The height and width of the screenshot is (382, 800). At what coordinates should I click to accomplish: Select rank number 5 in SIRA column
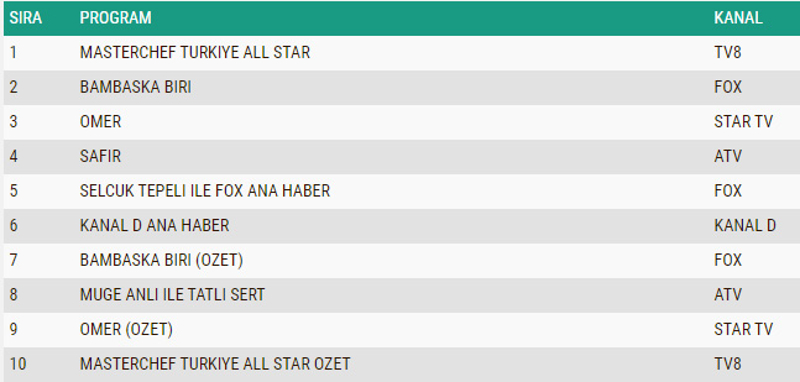click(13, 191)
